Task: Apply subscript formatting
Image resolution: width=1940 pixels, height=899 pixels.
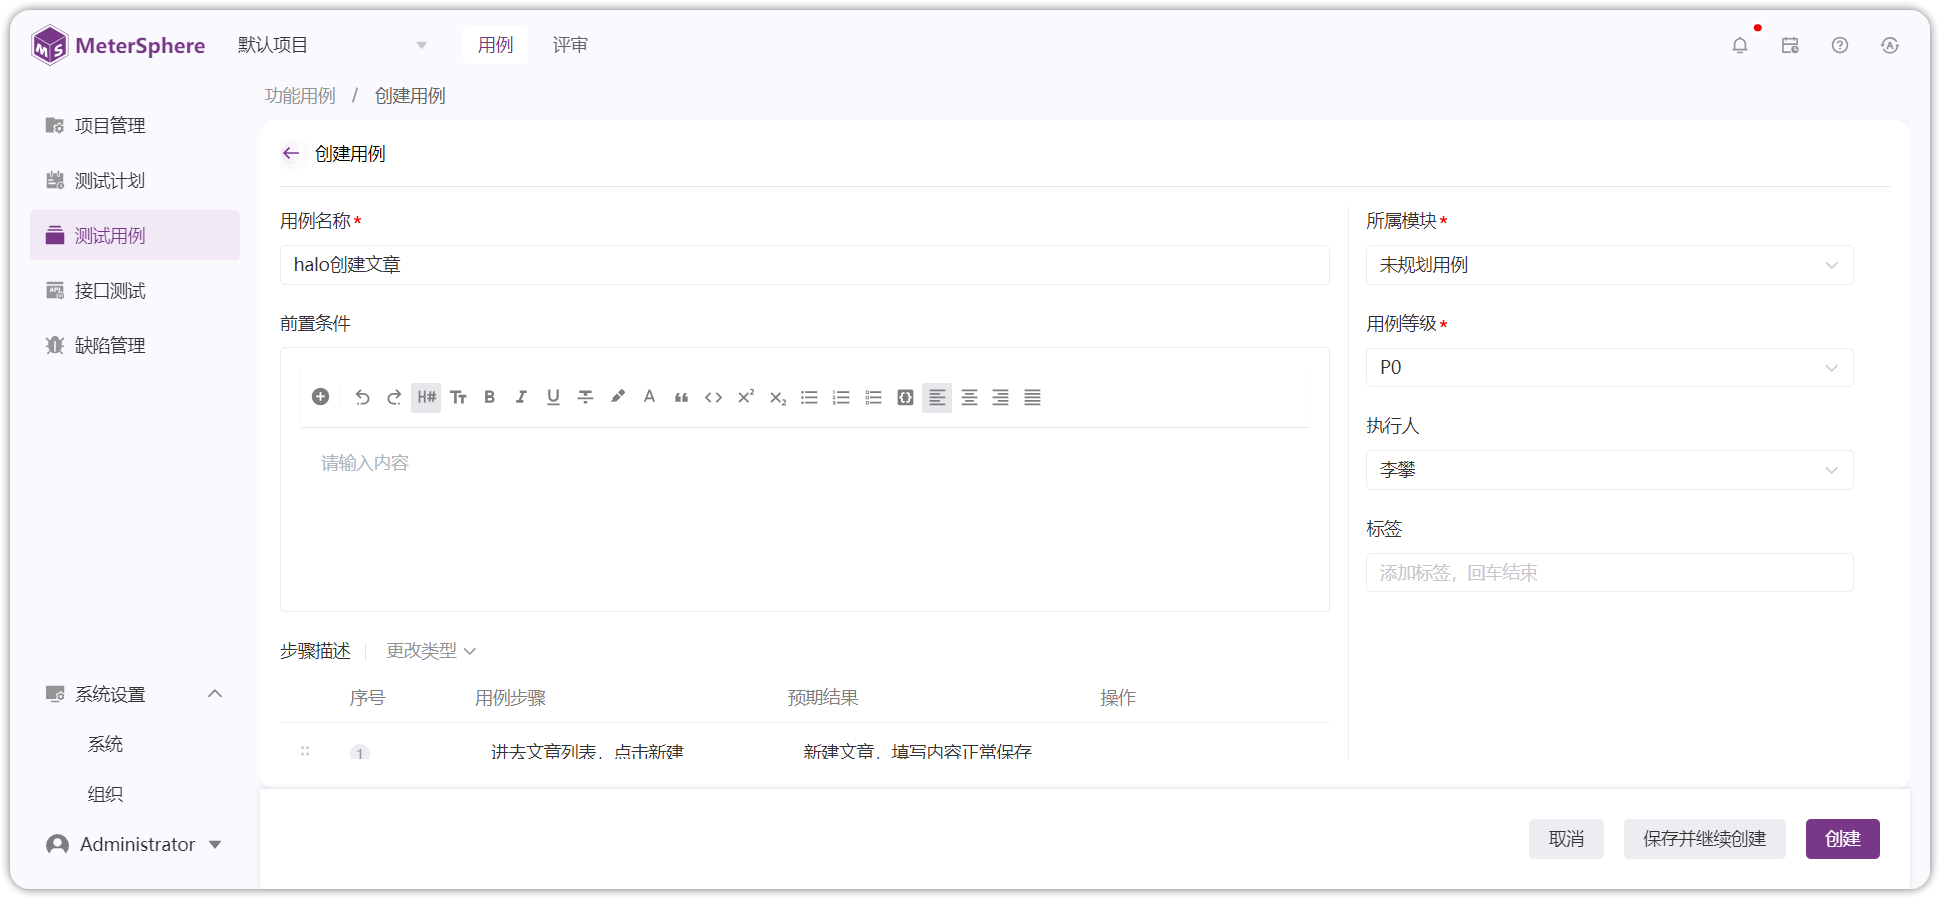Action: coord(777,397)
